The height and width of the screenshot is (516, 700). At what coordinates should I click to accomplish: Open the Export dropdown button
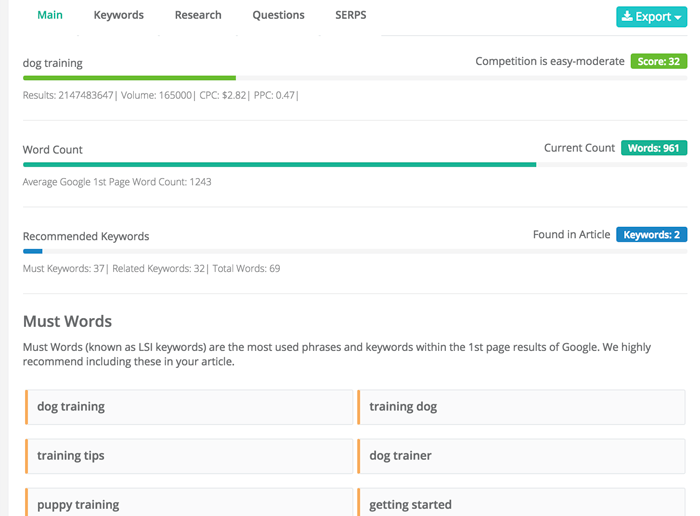coord(652,17)
